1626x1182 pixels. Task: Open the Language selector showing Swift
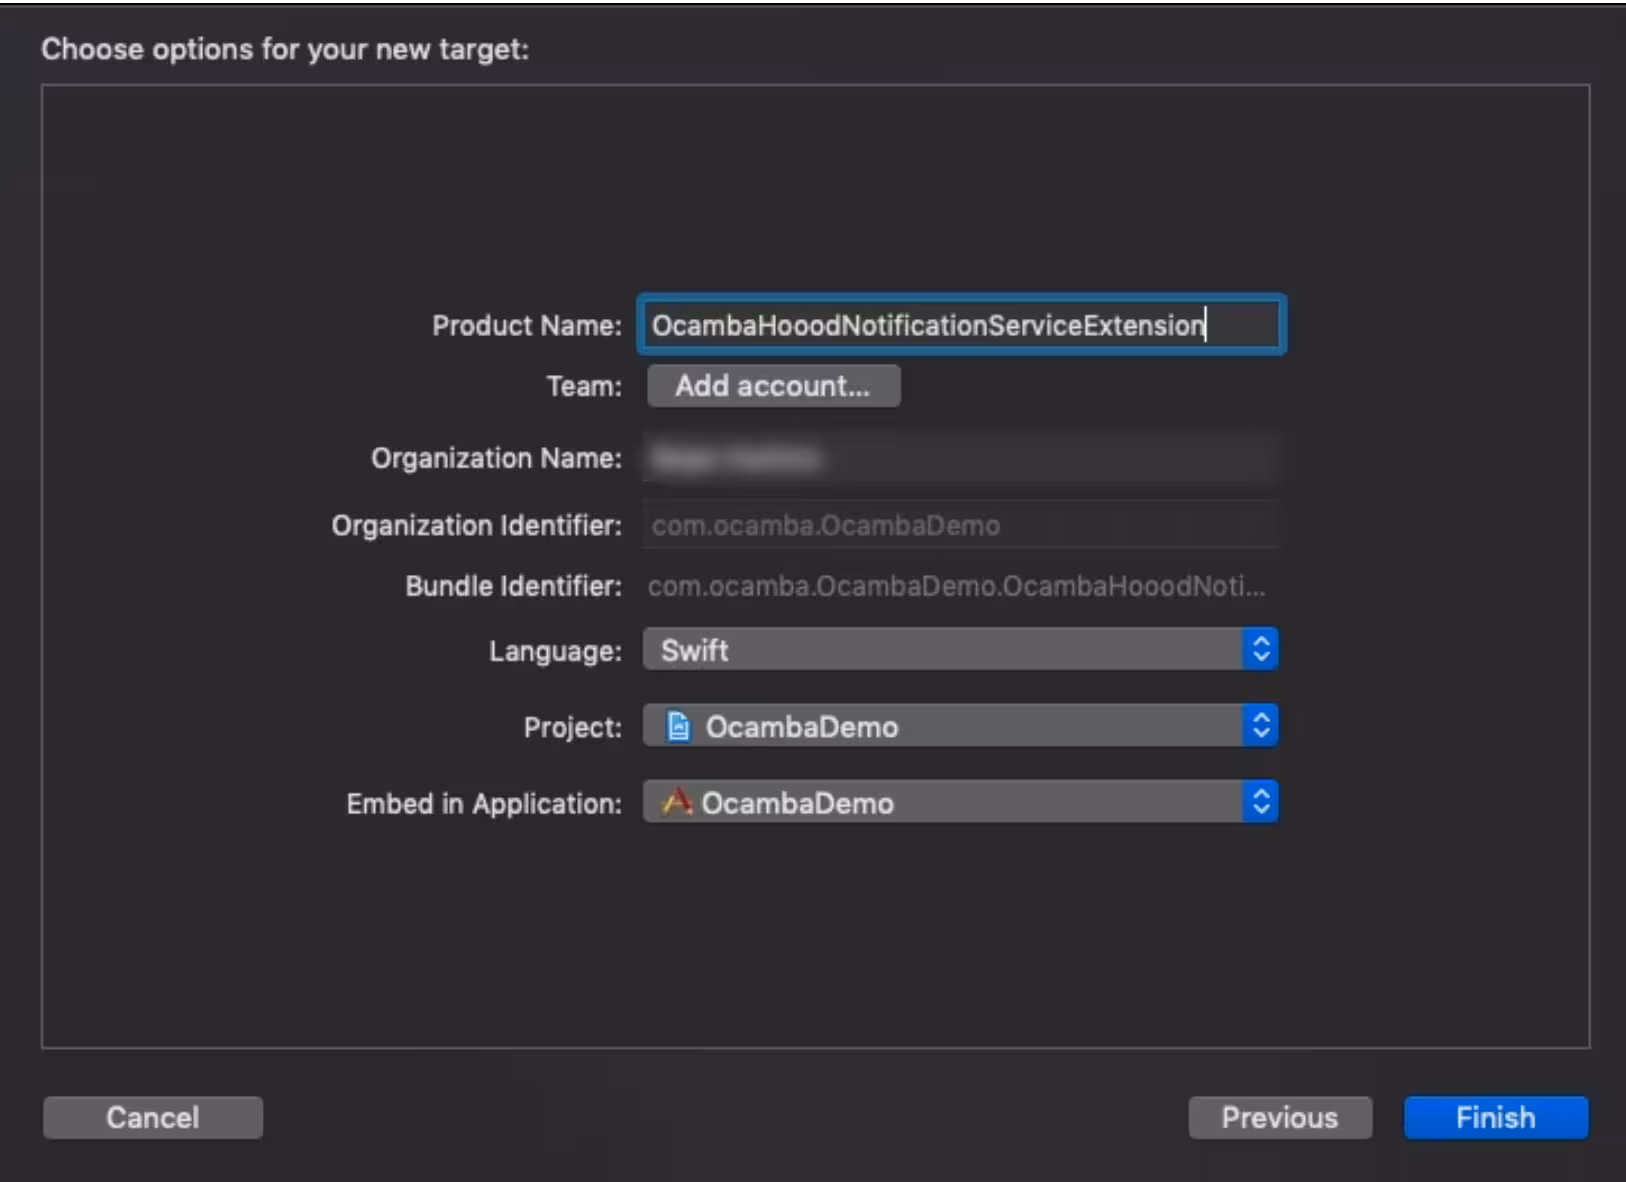click(950, 650)
